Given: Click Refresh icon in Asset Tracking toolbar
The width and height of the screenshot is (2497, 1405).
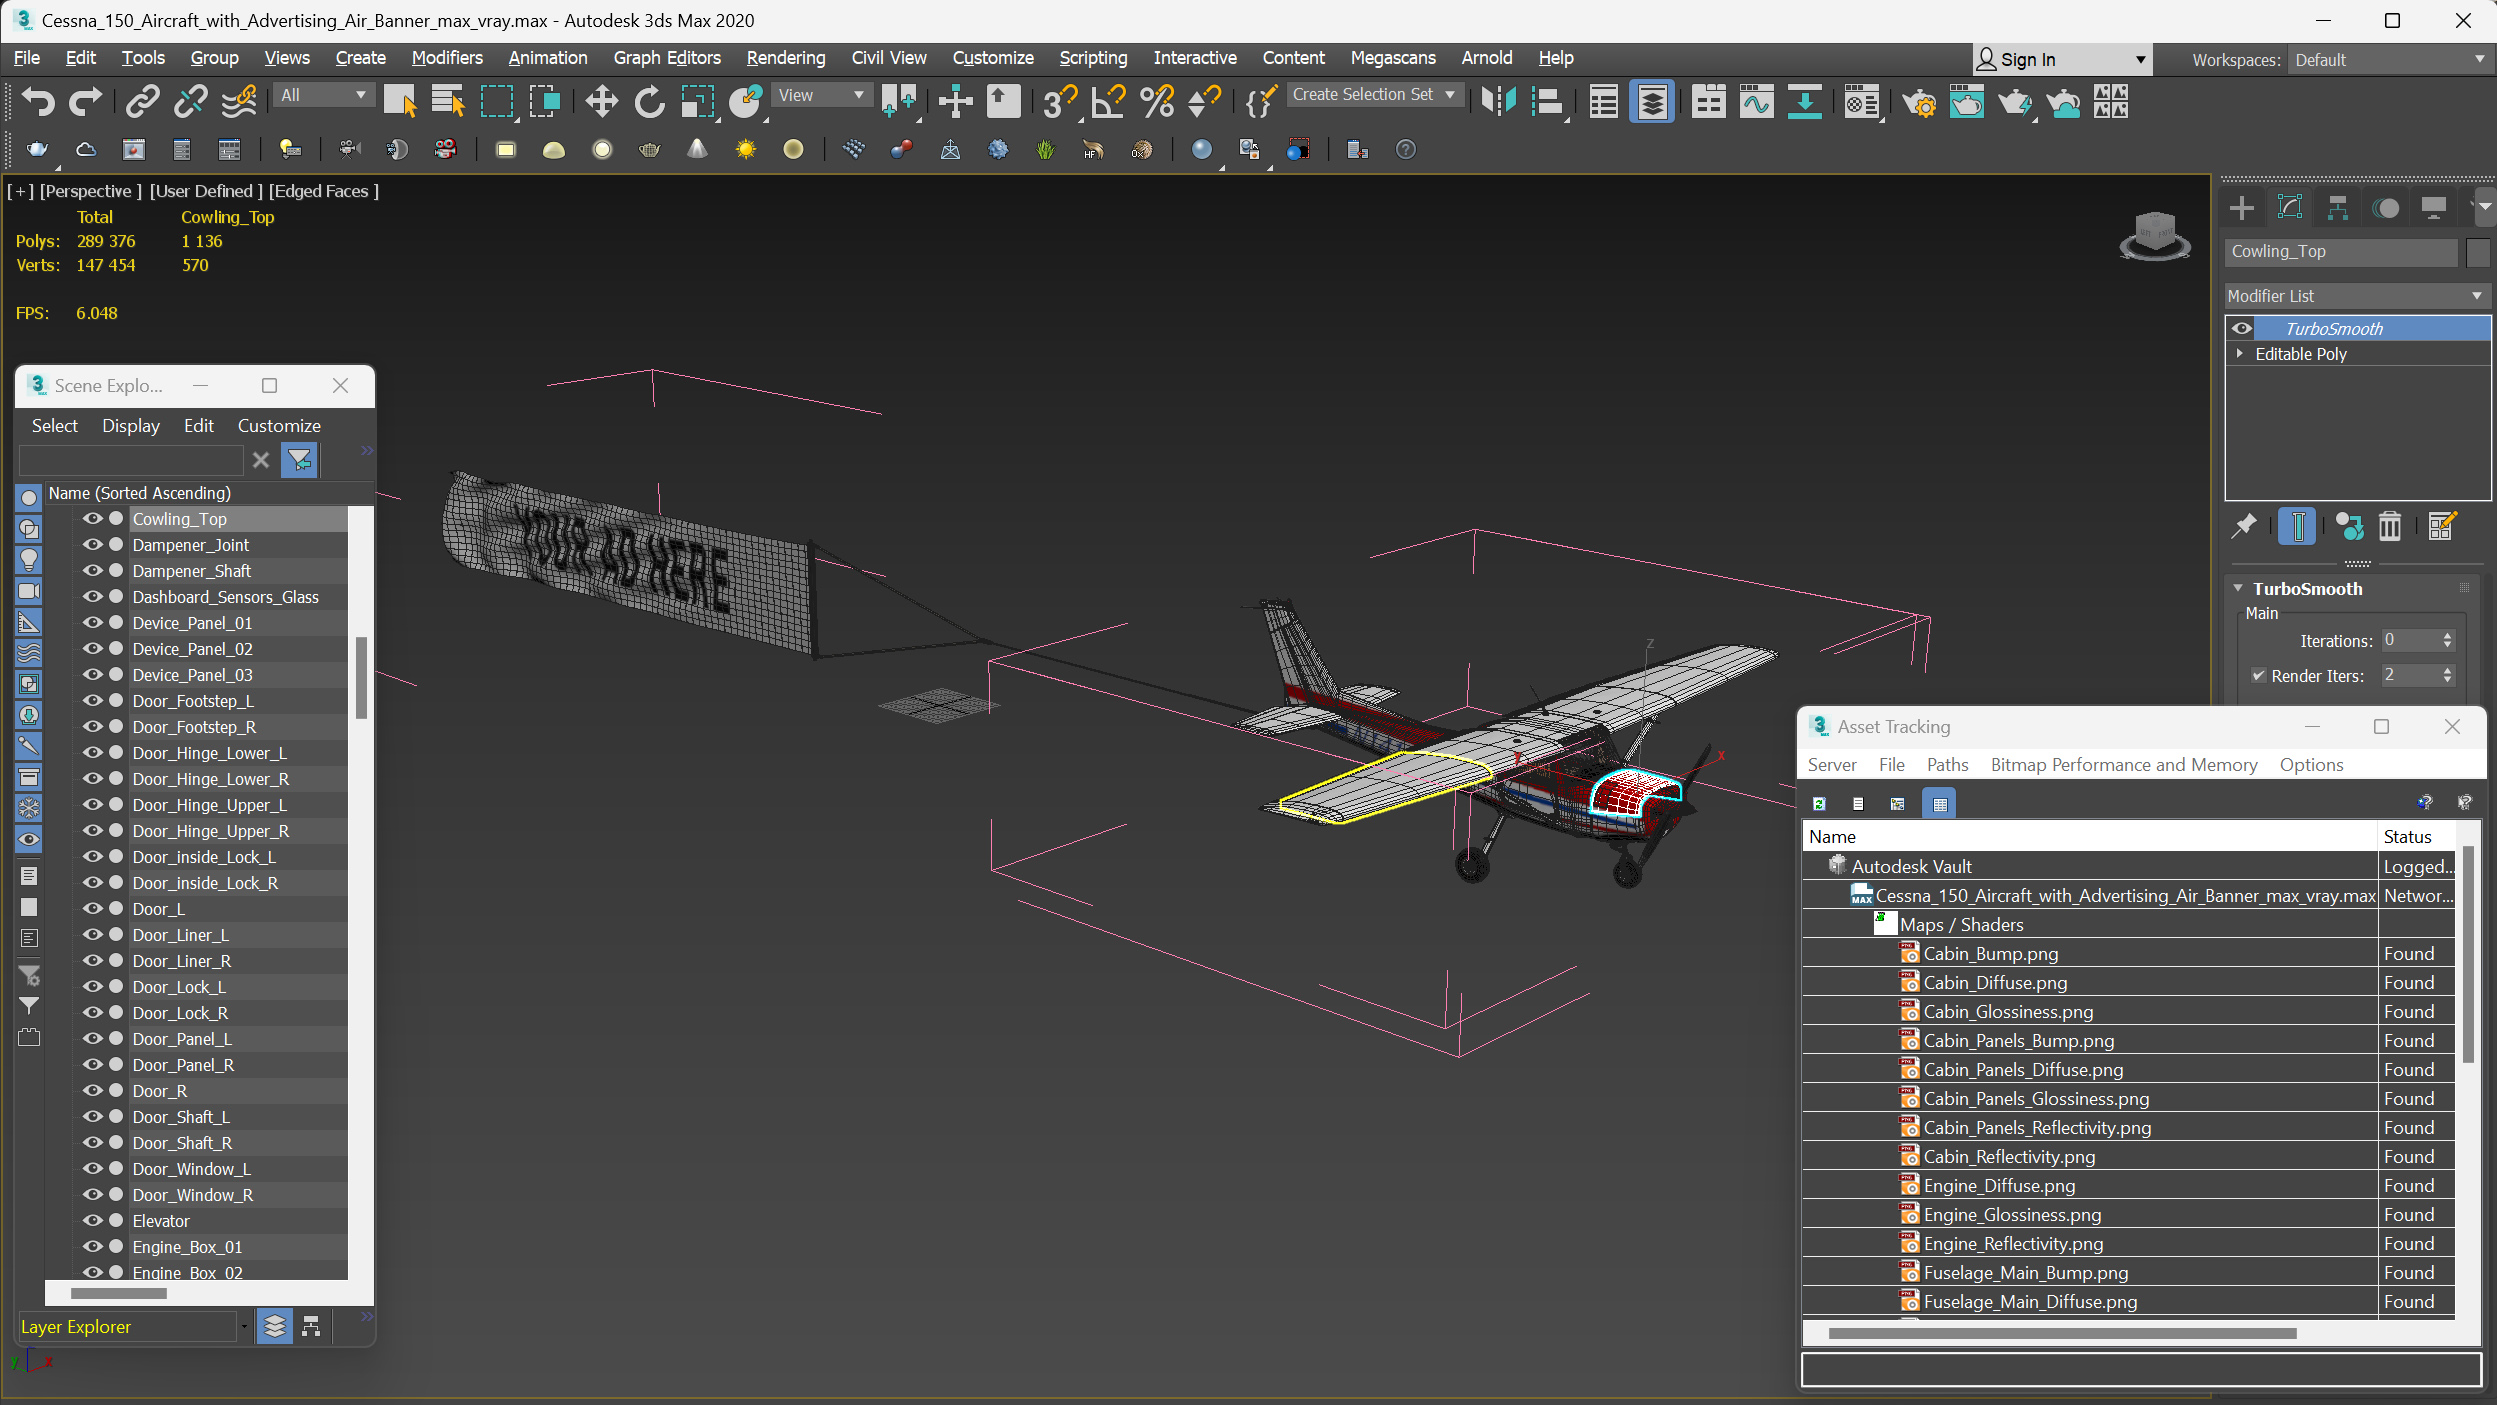Looking at the screenshot, I should click(x=1819, y=803).
